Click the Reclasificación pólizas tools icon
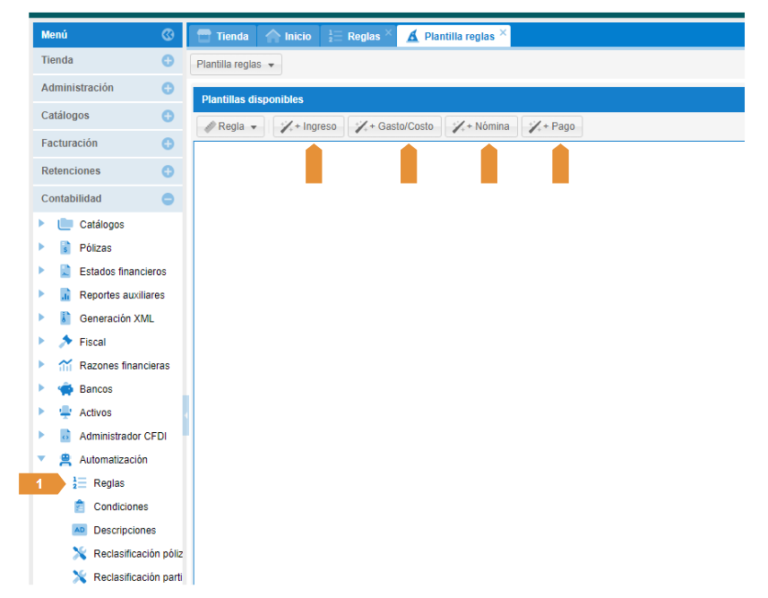Viewport: 768px width, 598px height. 80,554
